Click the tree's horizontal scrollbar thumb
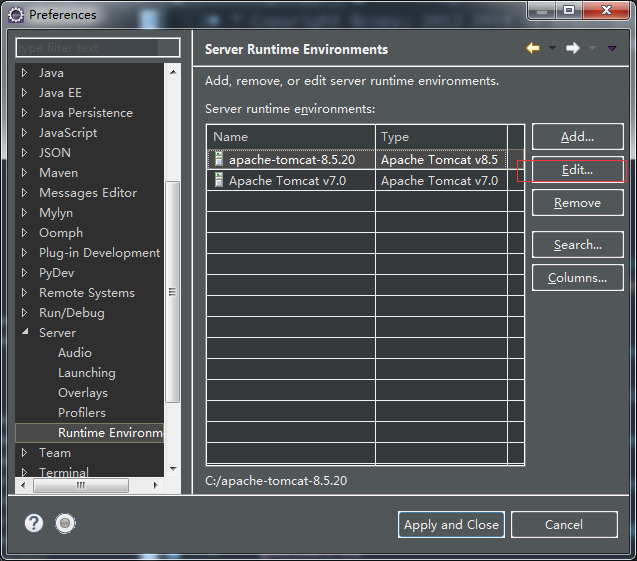637x561 pixels. click(x=81, y=485)
